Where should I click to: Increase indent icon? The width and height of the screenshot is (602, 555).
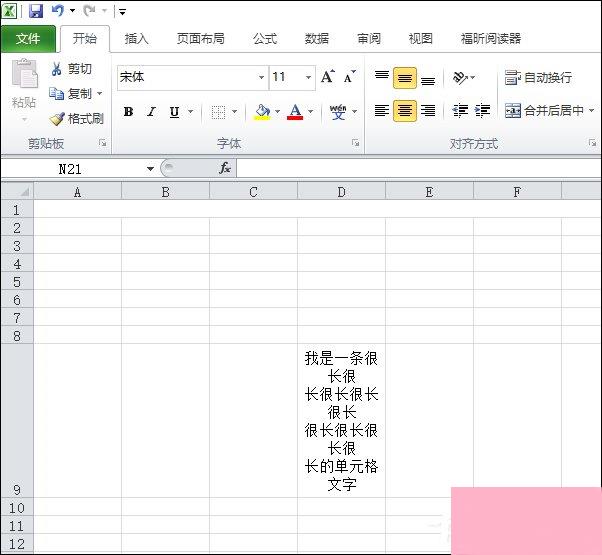point(482,111)
